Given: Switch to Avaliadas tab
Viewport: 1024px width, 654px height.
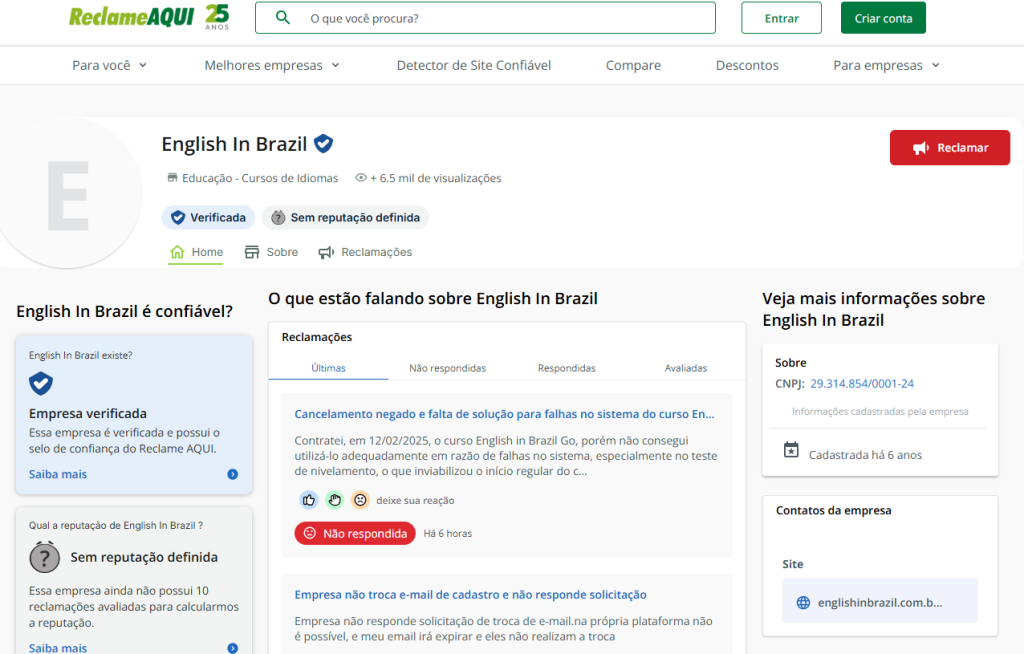Looking at the screenshot, I should tap(686, 368).
